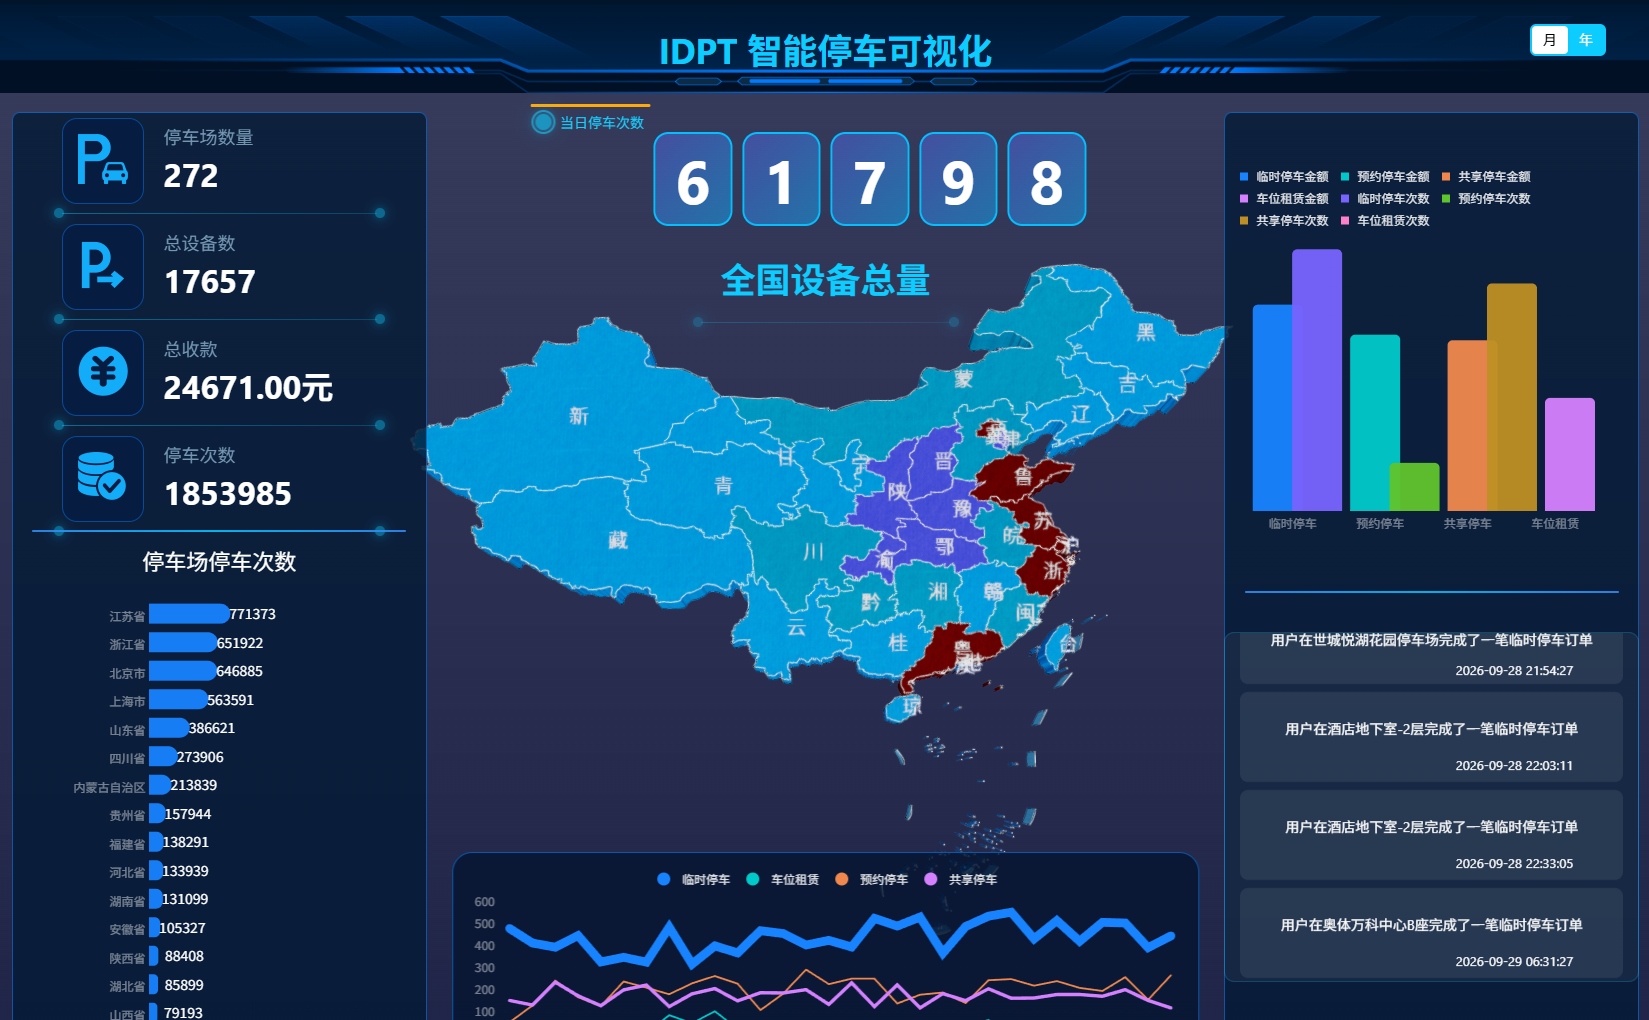Open the order card dated 2026-09-28 22:33:05
Screen dimensions: 1649x1020
coord(1431,835)
